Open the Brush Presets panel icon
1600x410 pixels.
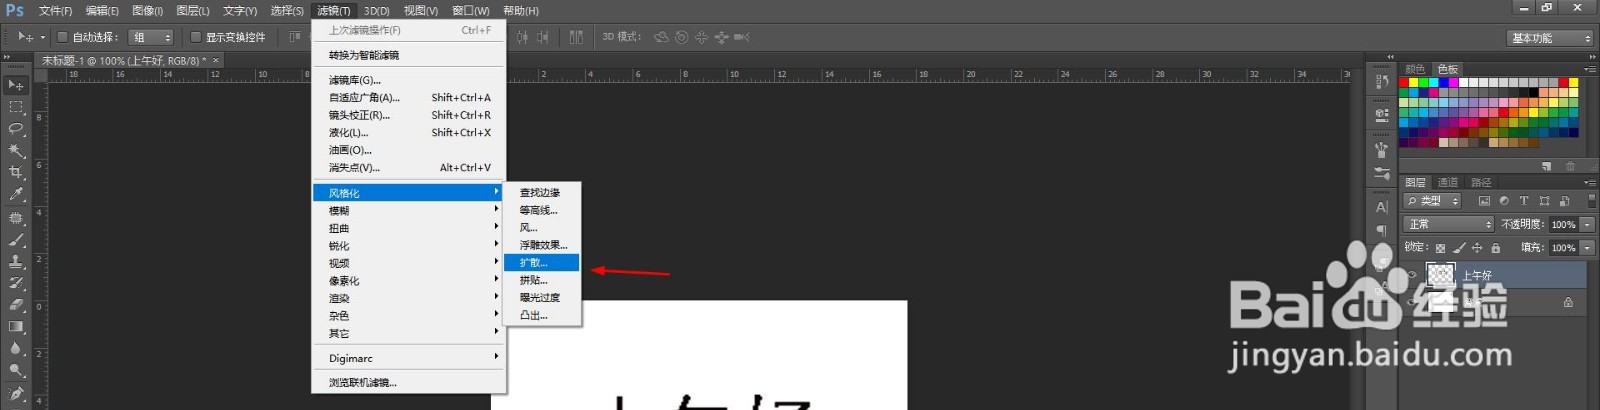pos(1382,173)
